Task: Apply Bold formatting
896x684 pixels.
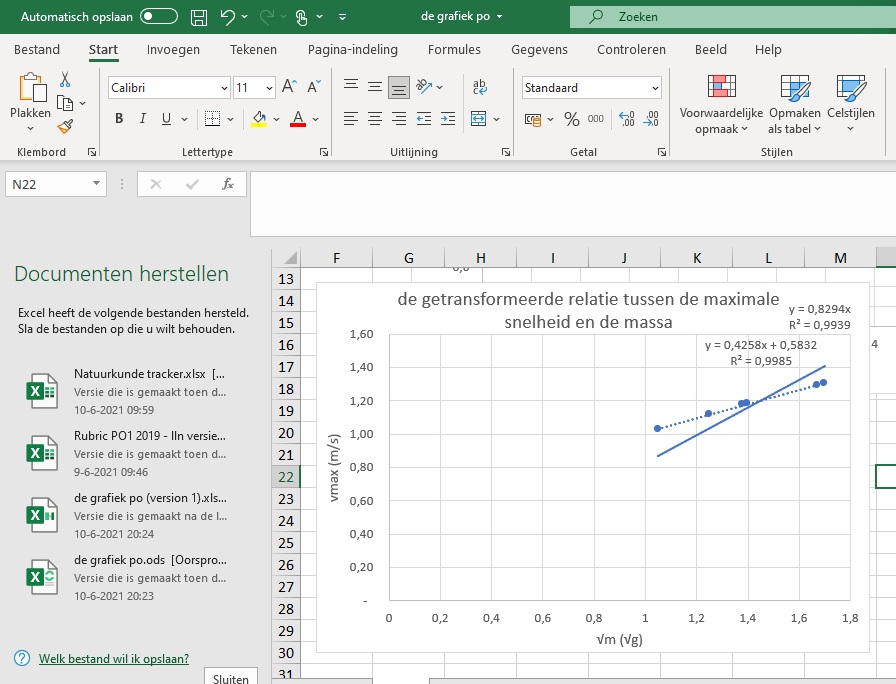Action: point(119,119)
